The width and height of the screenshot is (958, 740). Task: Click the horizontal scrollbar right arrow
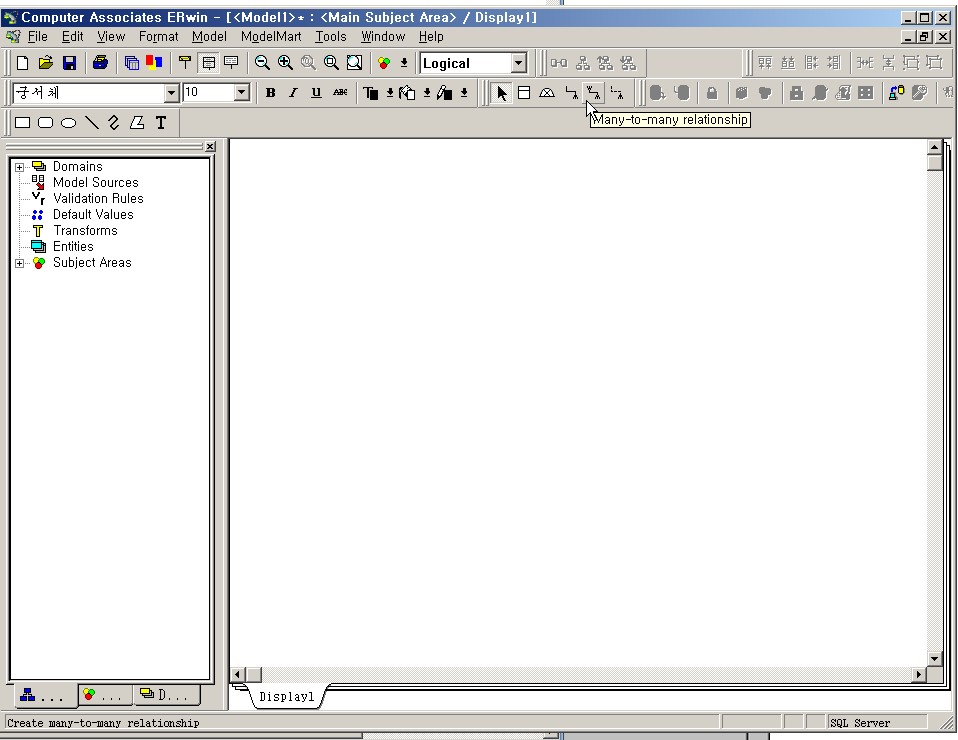click(918, 675)
